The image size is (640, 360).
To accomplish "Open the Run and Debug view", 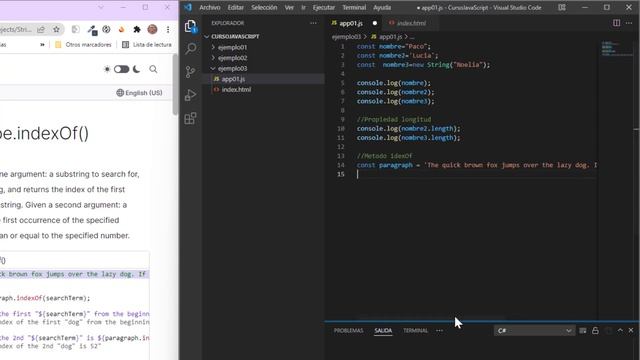I will click(191, 95).
